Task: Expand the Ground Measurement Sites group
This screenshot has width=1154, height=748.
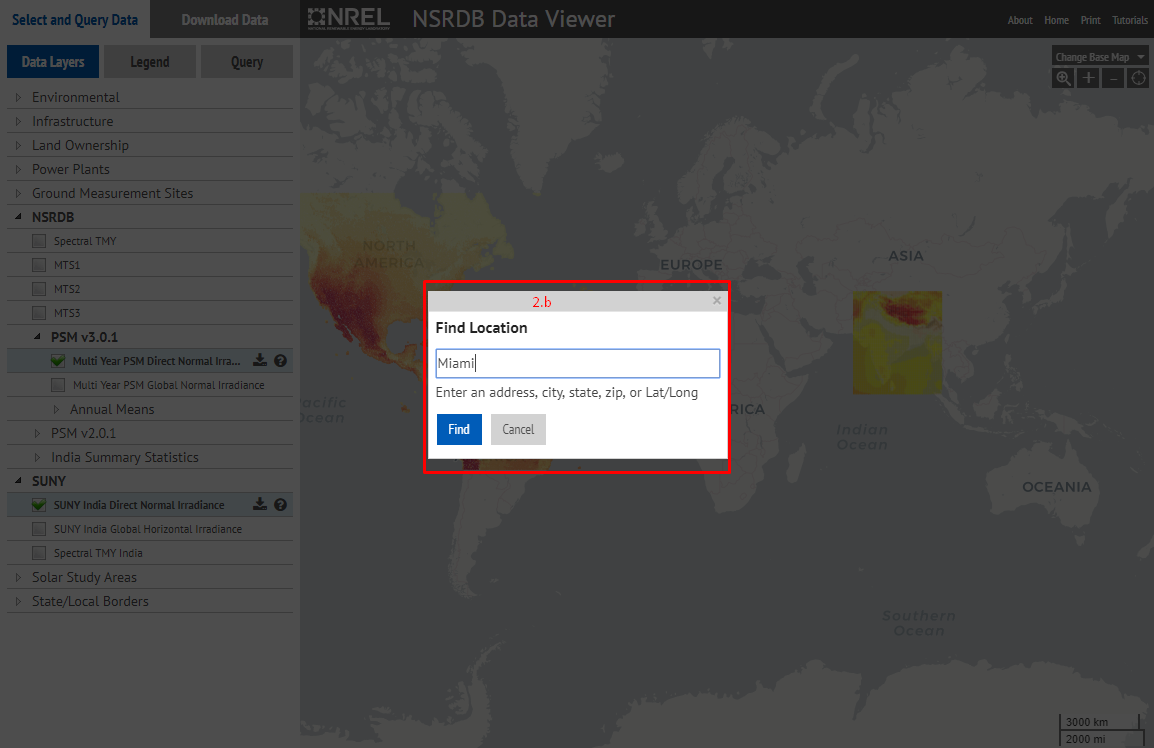Action: (x=18, y=193)
